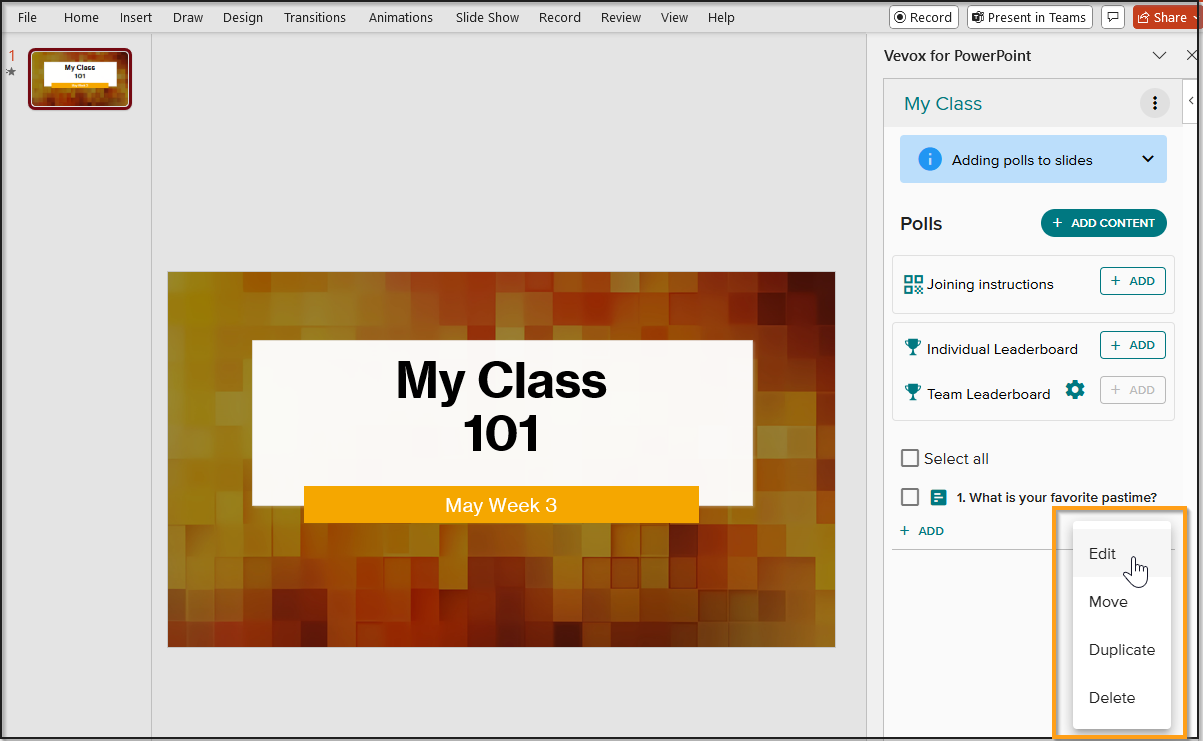Switch to the Transitions tab
Screen dimensions: 1203x741
click(x=315, y=17)
